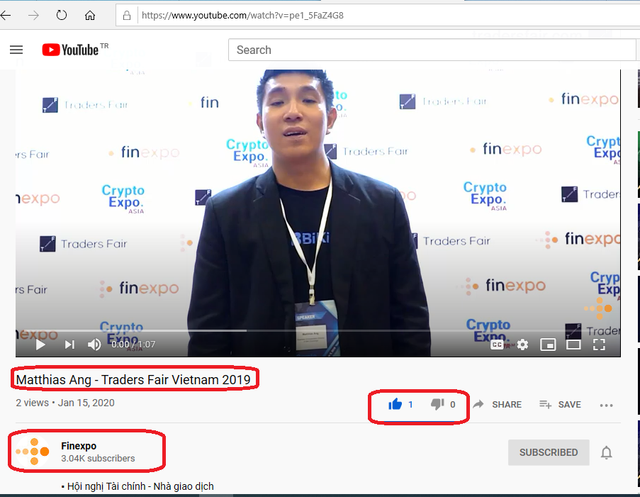Dislike the video with thumbs down
Image resolution: width=640 pixels, height=497 pixels.
tap(437, 404)
